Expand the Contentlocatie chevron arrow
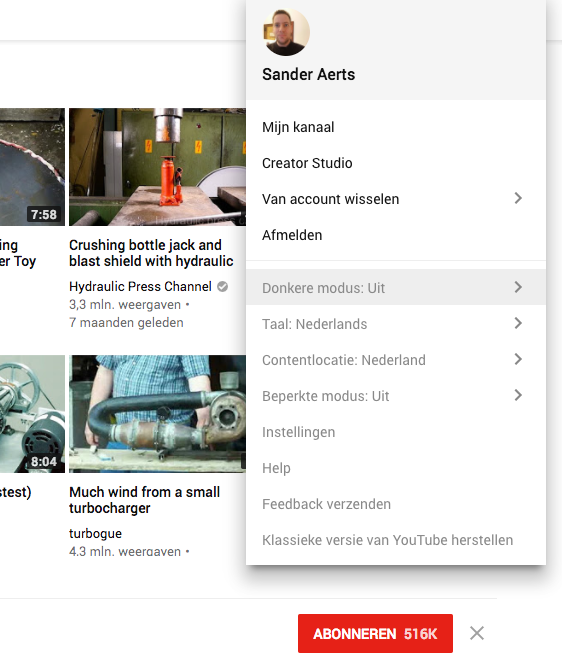562x667 pixels. (518, 359)
